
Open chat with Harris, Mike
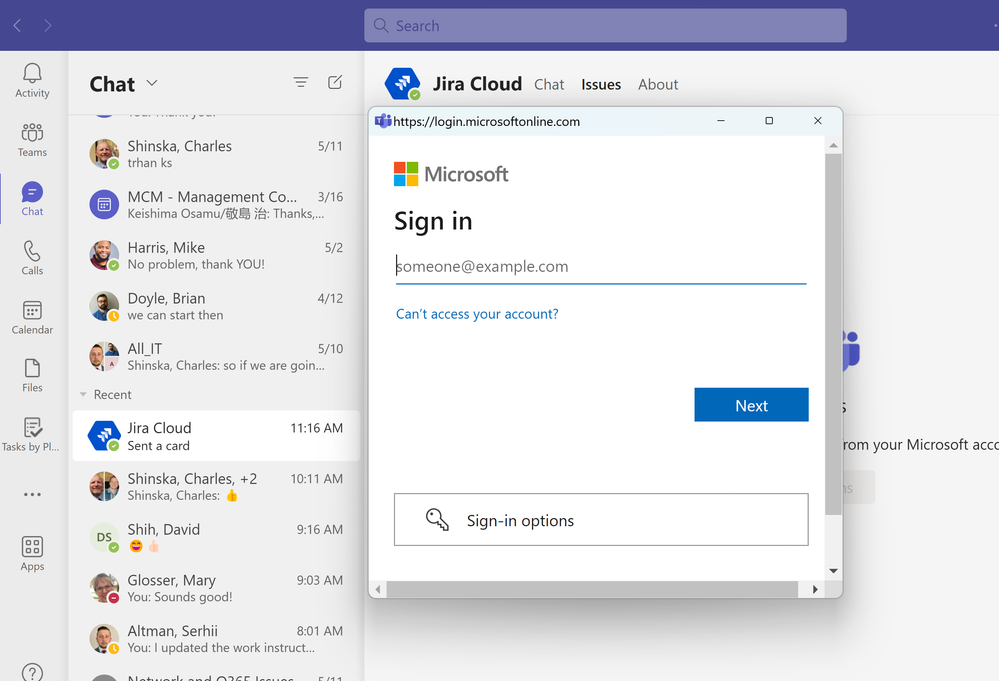click(216, 255)
